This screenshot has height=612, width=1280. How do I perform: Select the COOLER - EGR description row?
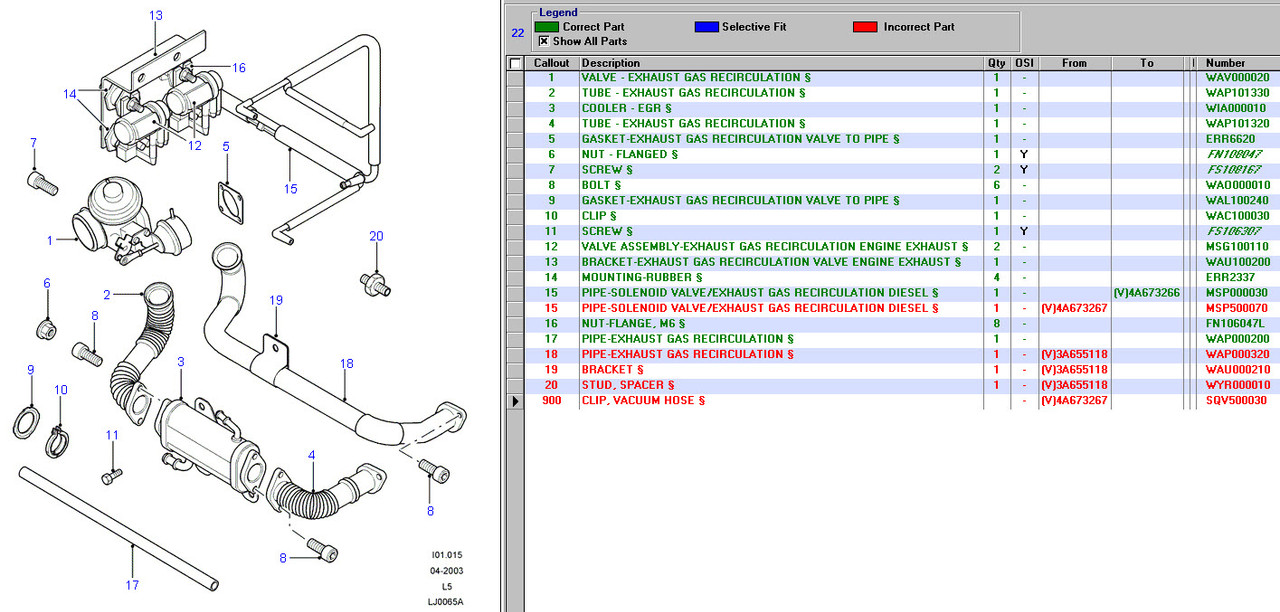point(626,108)
